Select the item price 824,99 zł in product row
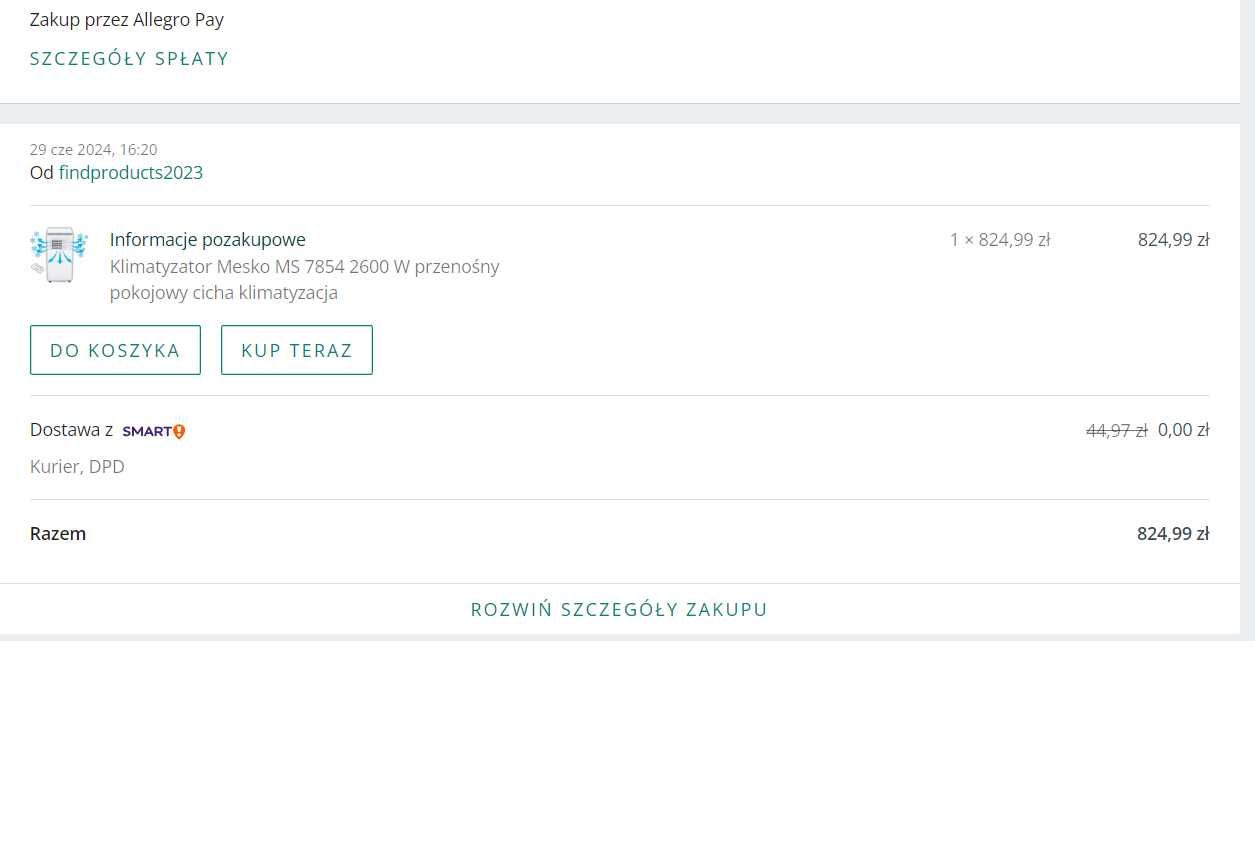1255x843 pixels. tap(1174, 240)
